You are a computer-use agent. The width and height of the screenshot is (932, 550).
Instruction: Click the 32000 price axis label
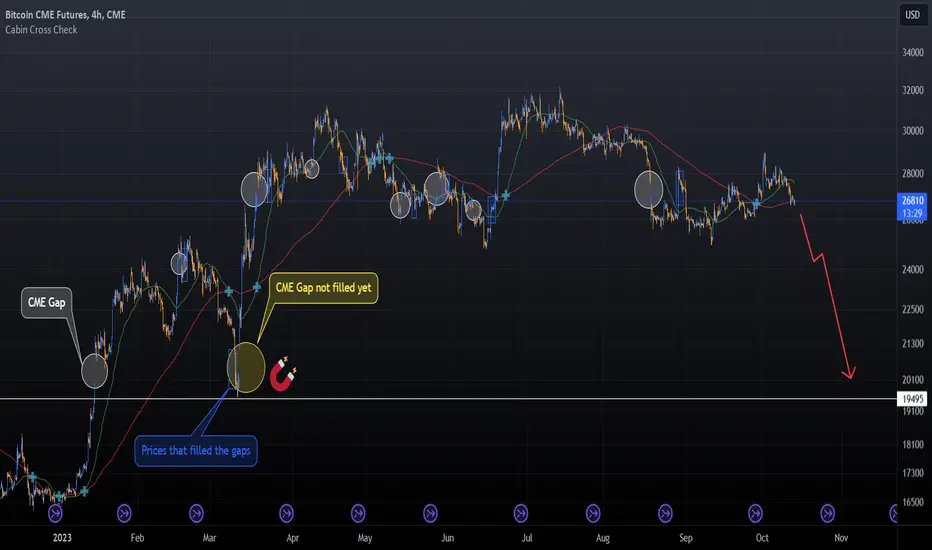912,90
